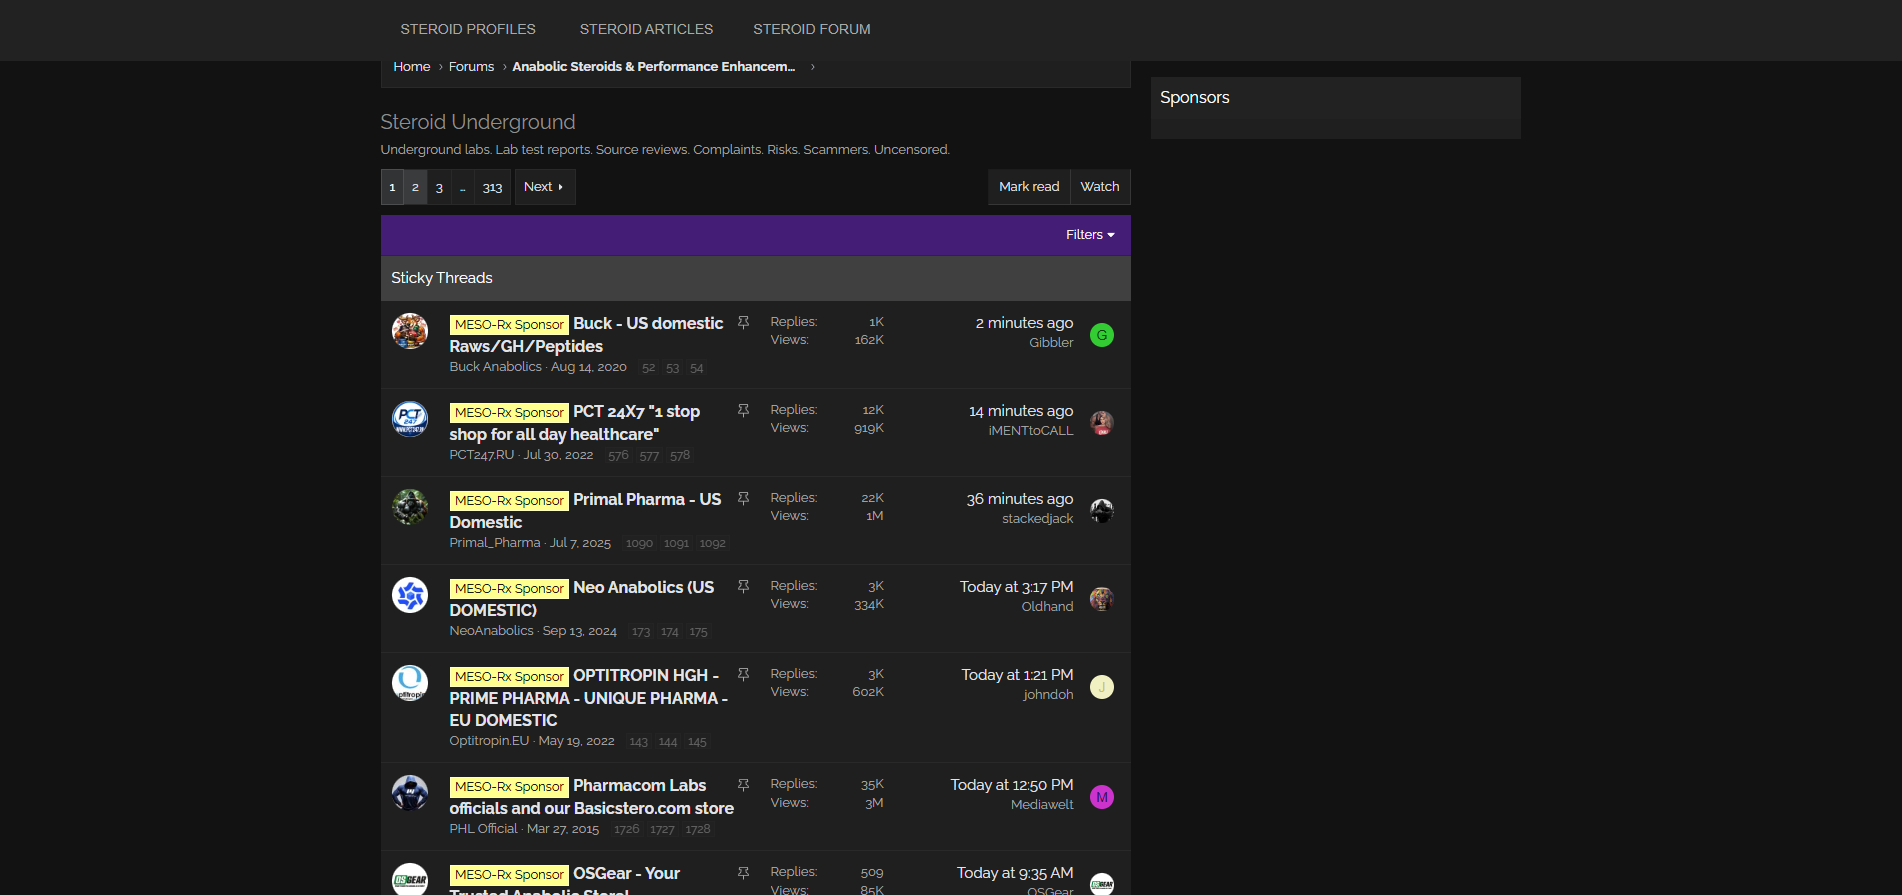
Task: Jump to page 313 in pagination
Action: [x=492, y=187]
